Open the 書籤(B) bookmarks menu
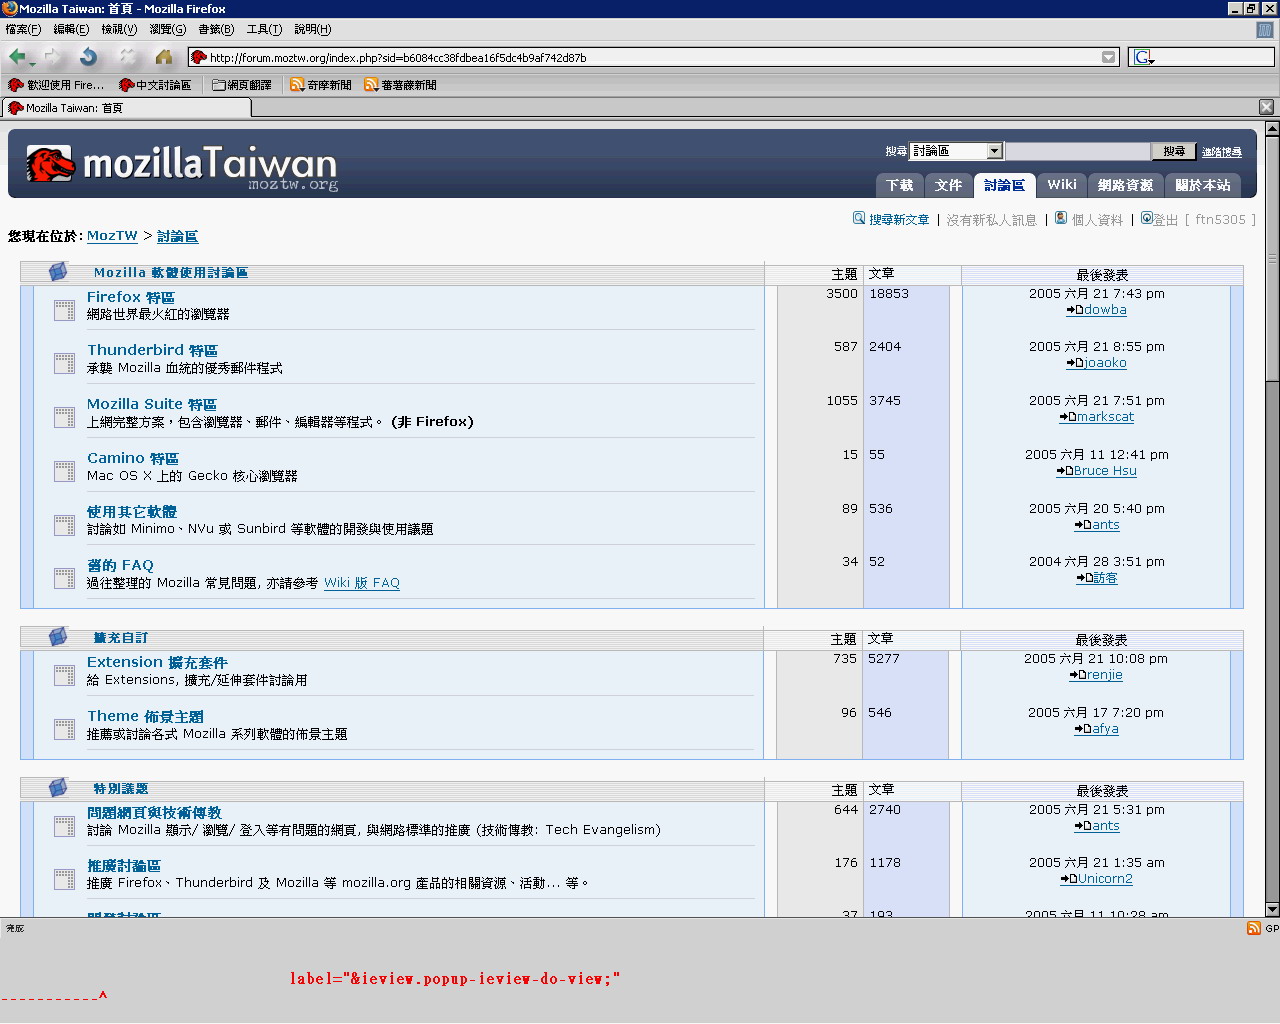1280x1024 pixels. (215, 29)
